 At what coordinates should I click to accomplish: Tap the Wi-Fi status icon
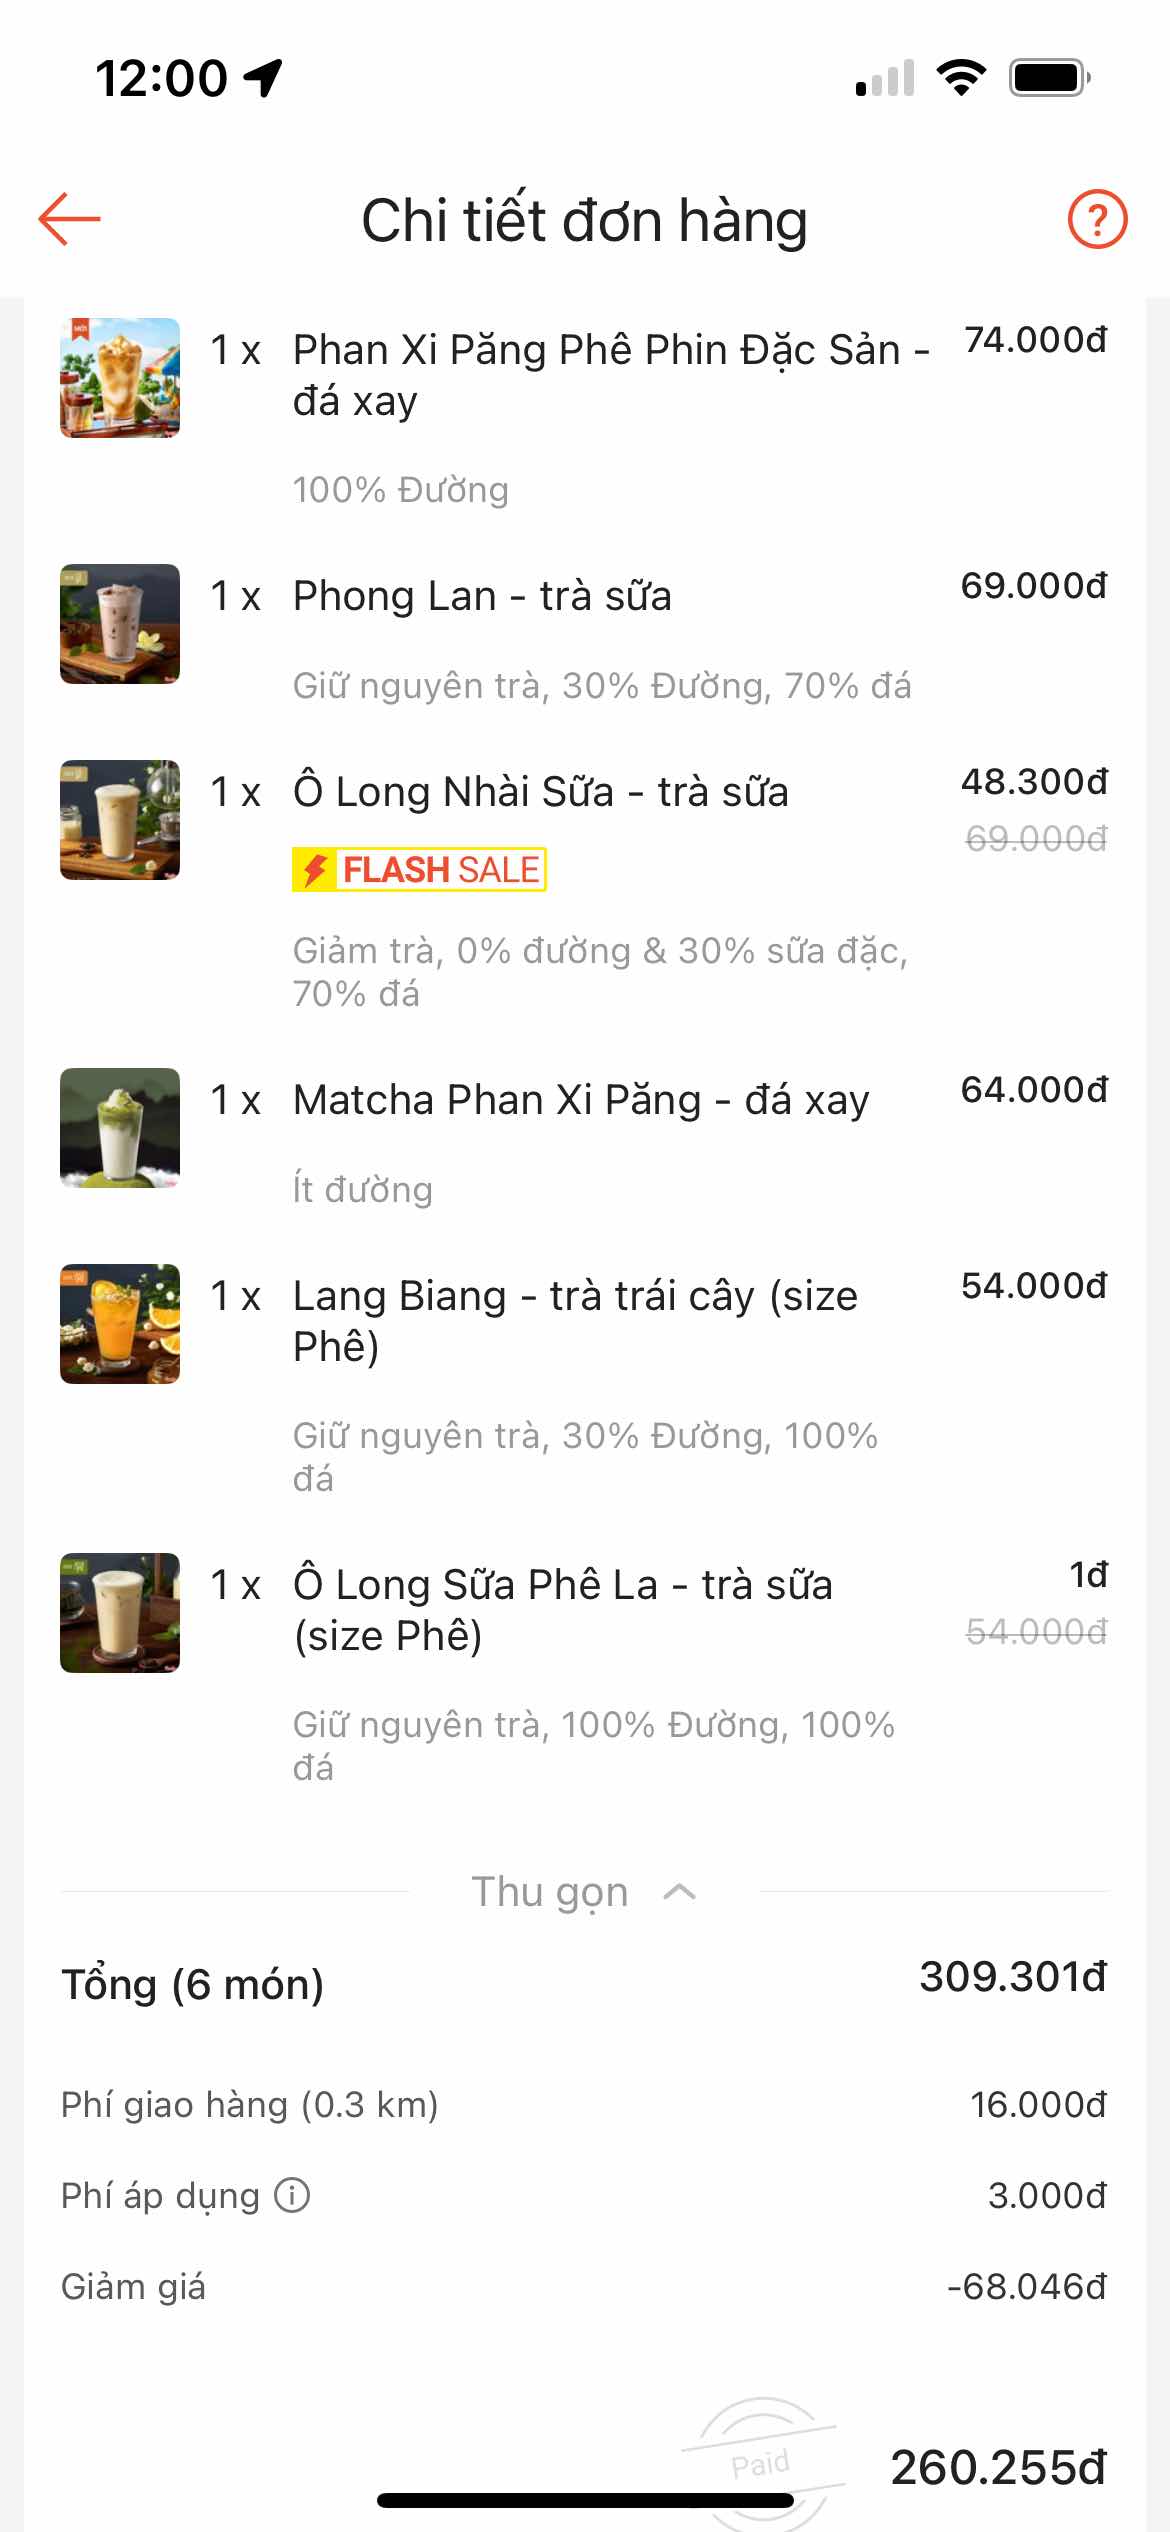click(x=961, y=77)
